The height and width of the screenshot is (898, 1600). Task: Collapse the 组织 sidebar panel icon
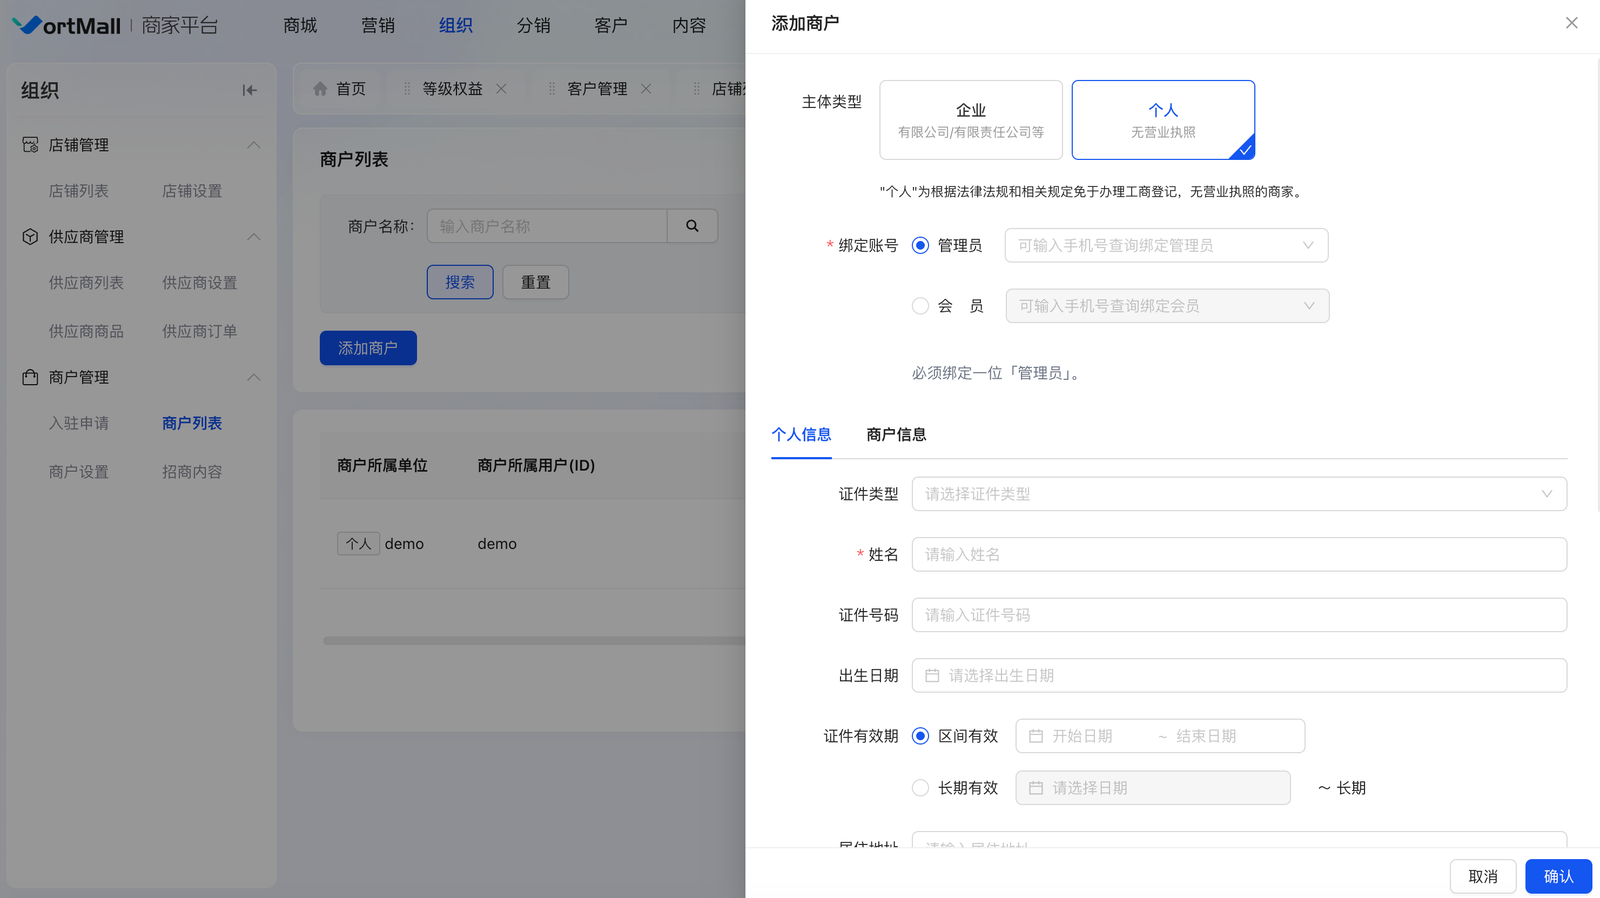pyautogui.click(x=249, y=90)
